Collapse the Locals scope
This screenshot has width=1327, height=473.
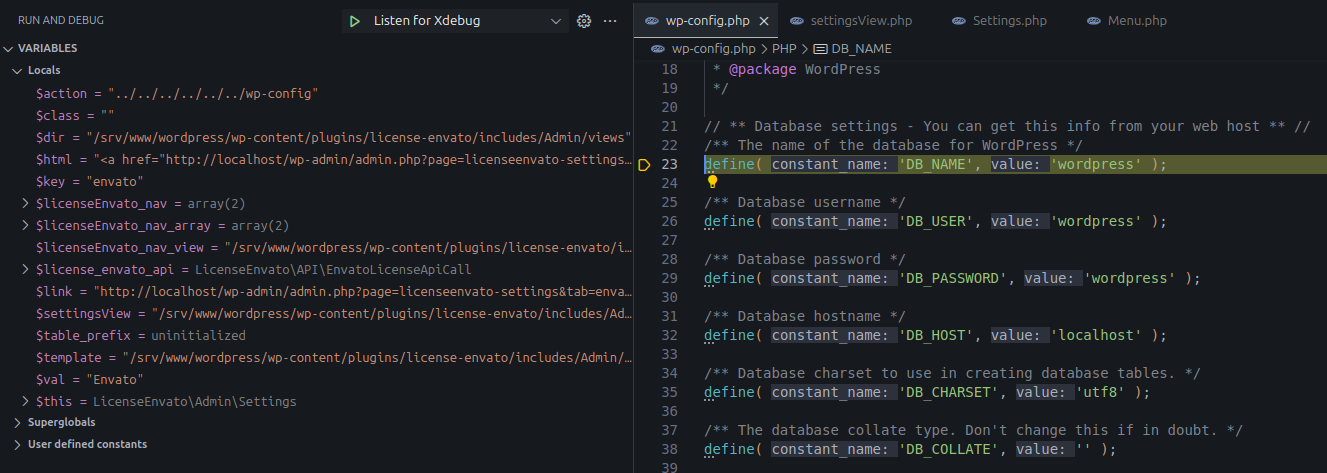pyautogui.click(x=18, y=70)
